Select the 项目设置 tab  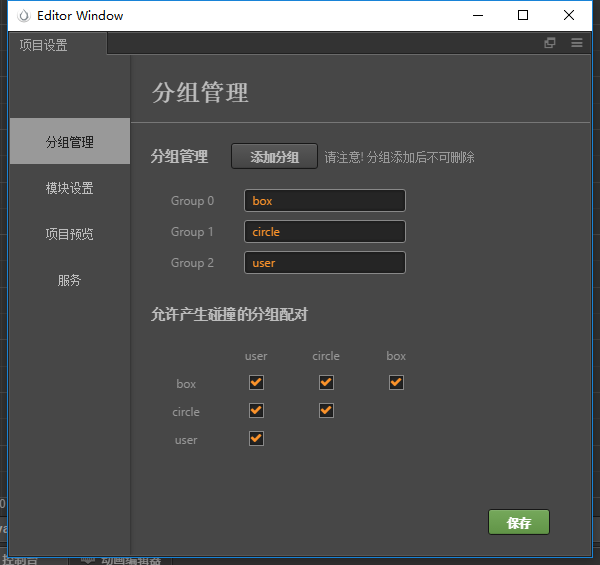[57, 44]
